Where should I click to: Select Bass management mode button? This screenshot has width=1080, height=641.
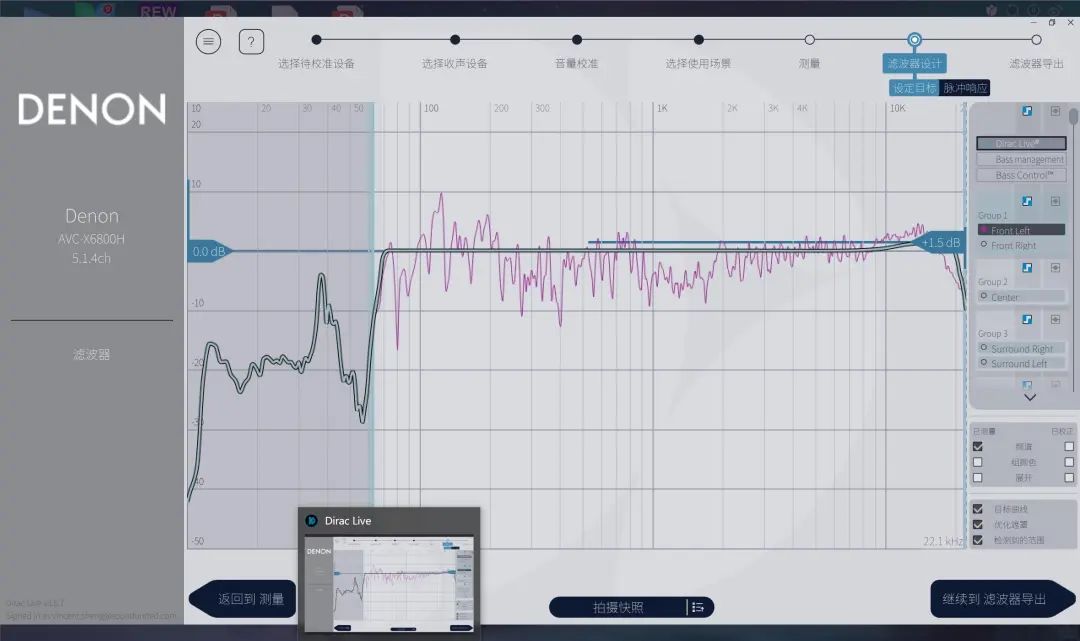[x=1021, y=159]
